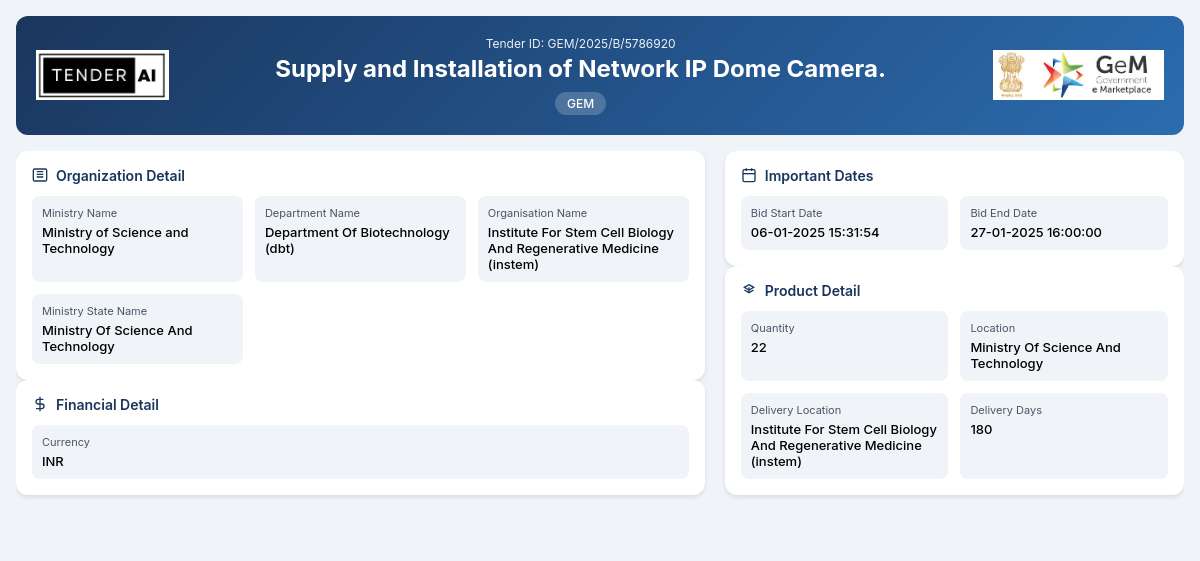Image resolution: width=1200 pixels, height=561 pixels.
Task: Click the Currency label
Action: (66, 442)
